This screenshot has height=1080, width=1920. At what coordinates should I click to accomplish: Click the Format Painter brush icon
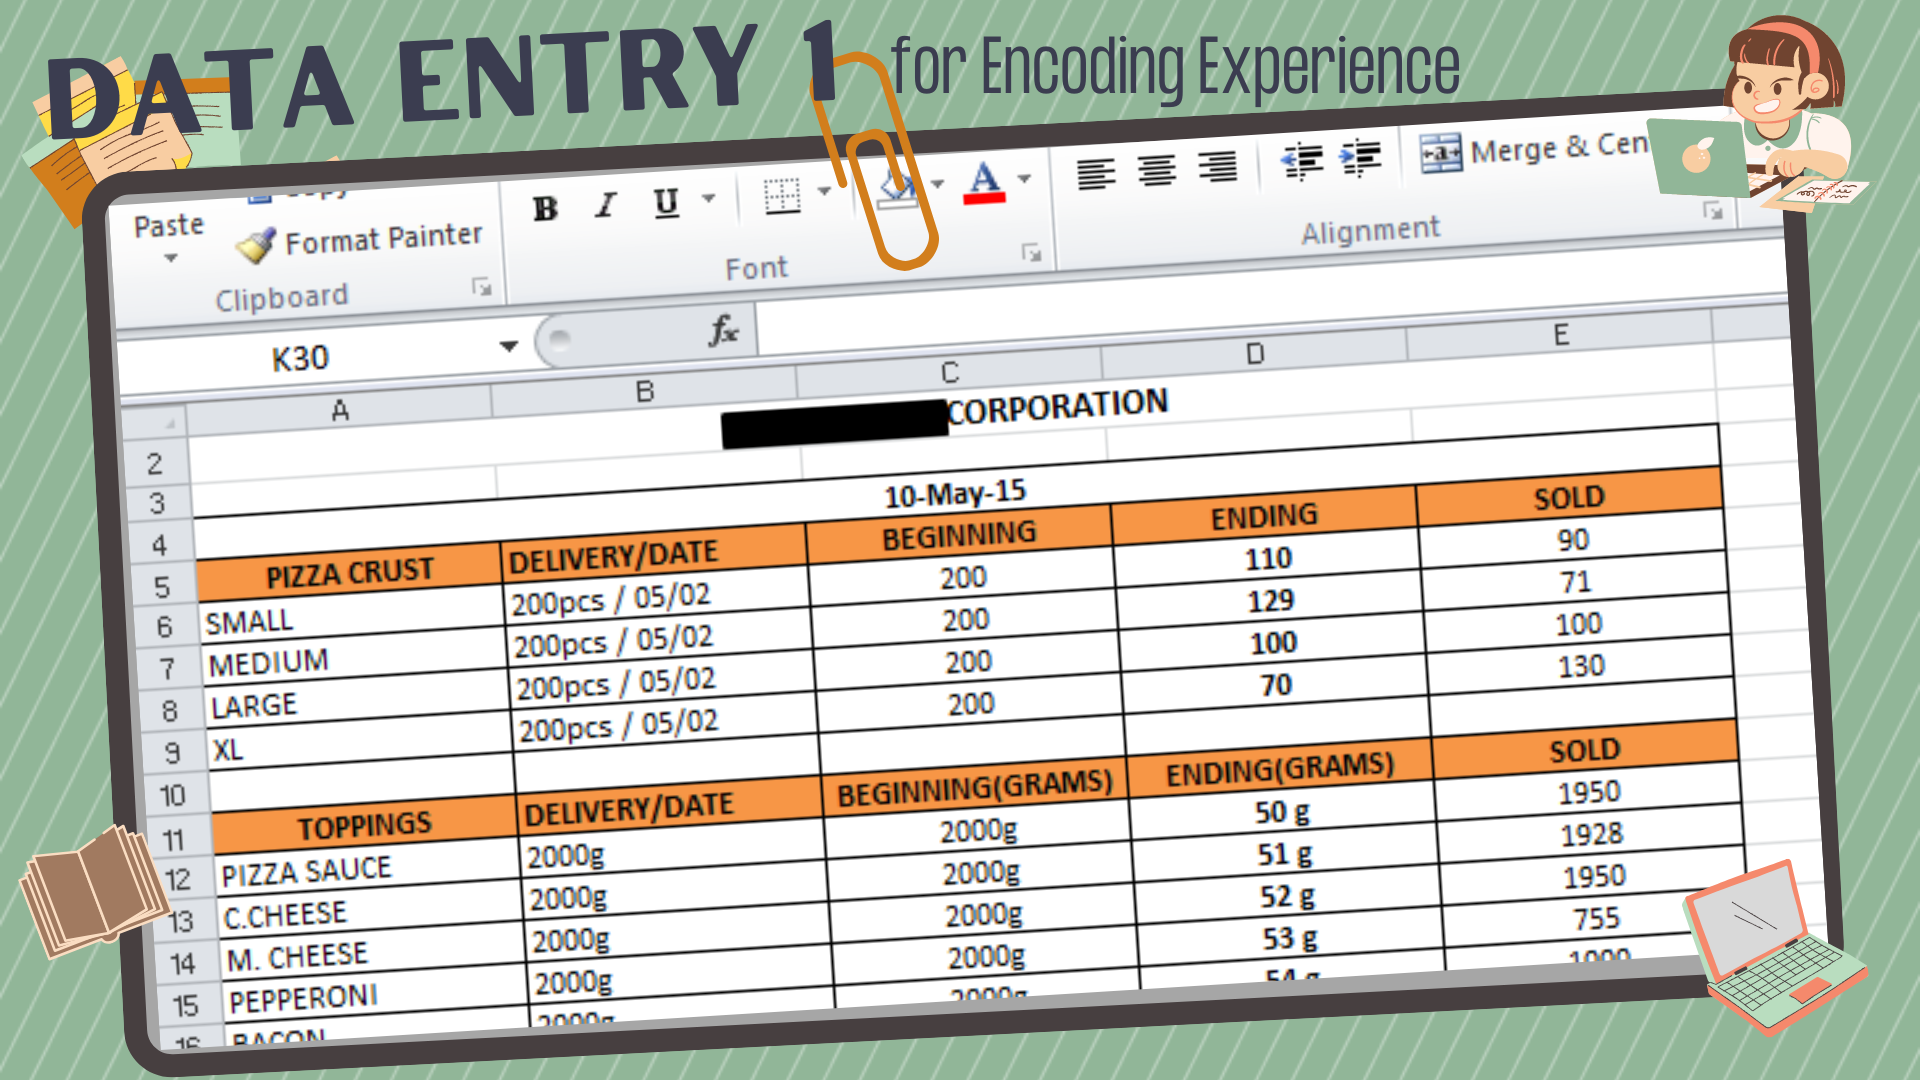point(257,246)
